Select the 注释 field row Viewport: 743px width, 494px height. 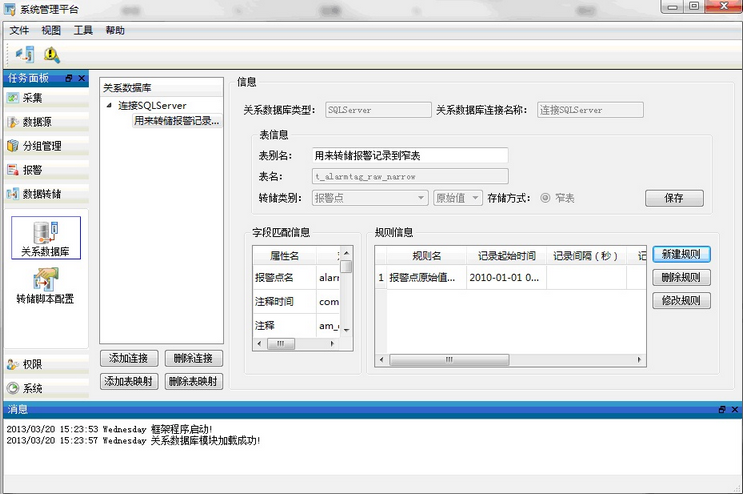tap(297, 325)
